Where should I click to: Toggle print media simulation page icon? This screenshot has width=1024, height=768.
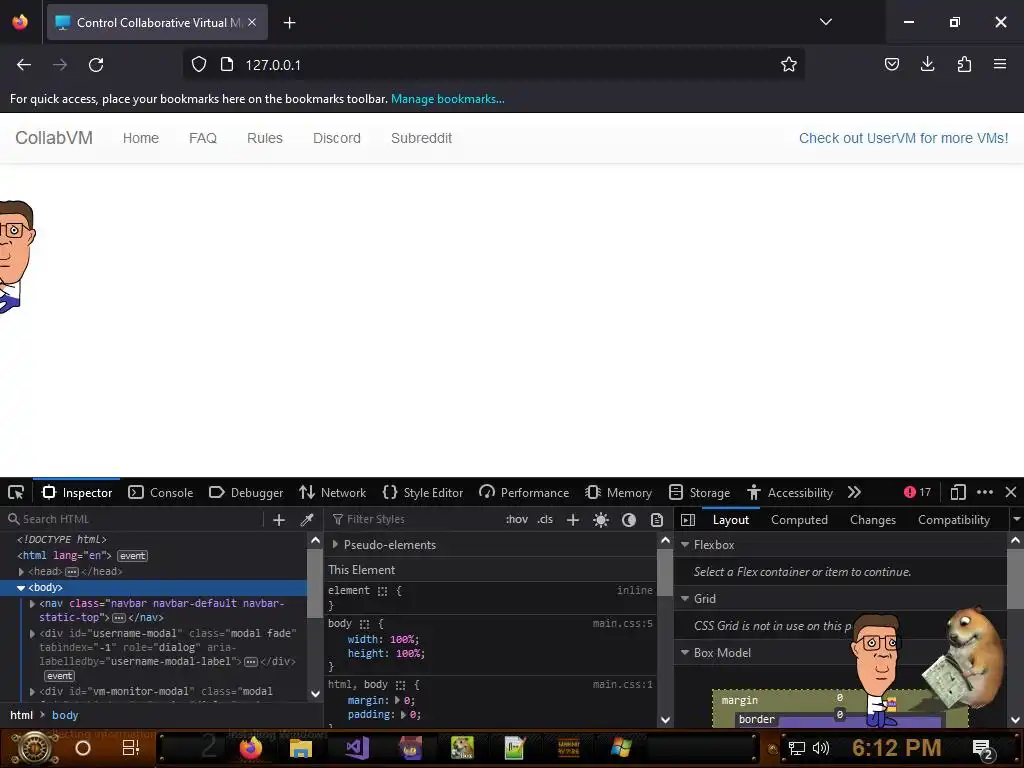point(657,520)
